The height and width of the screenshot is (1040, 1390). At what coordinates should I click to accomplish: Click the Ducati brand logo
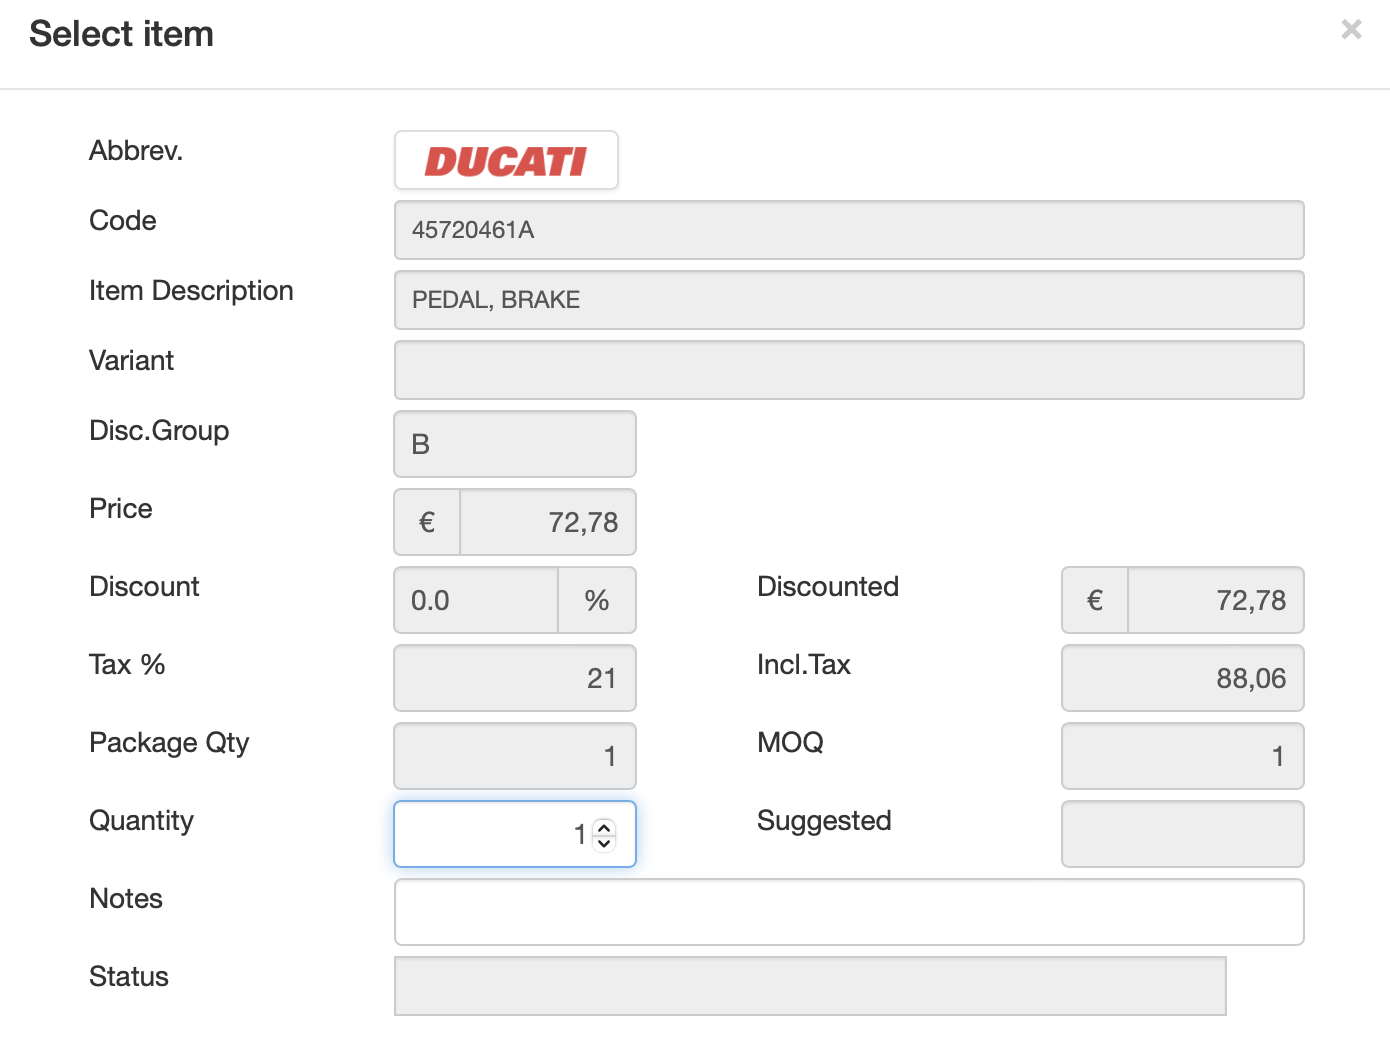506,160
